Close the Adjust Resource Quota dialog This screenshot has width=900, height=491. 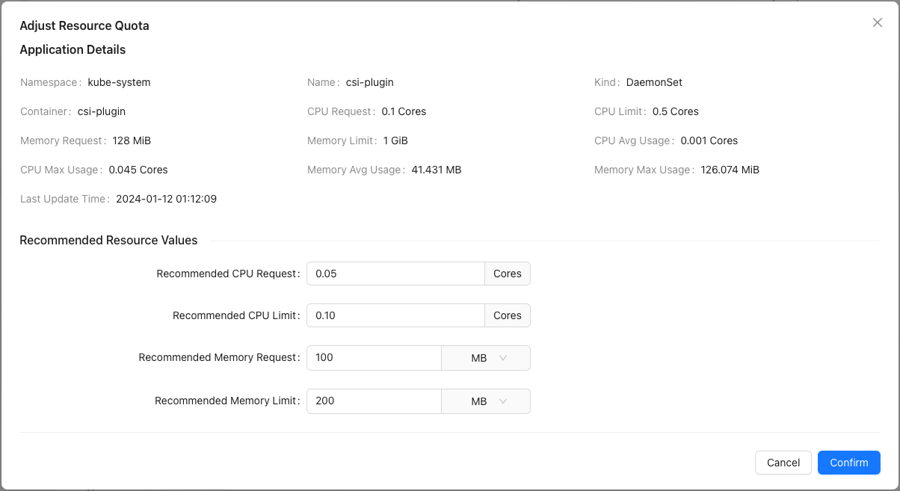tap(877, 22)
